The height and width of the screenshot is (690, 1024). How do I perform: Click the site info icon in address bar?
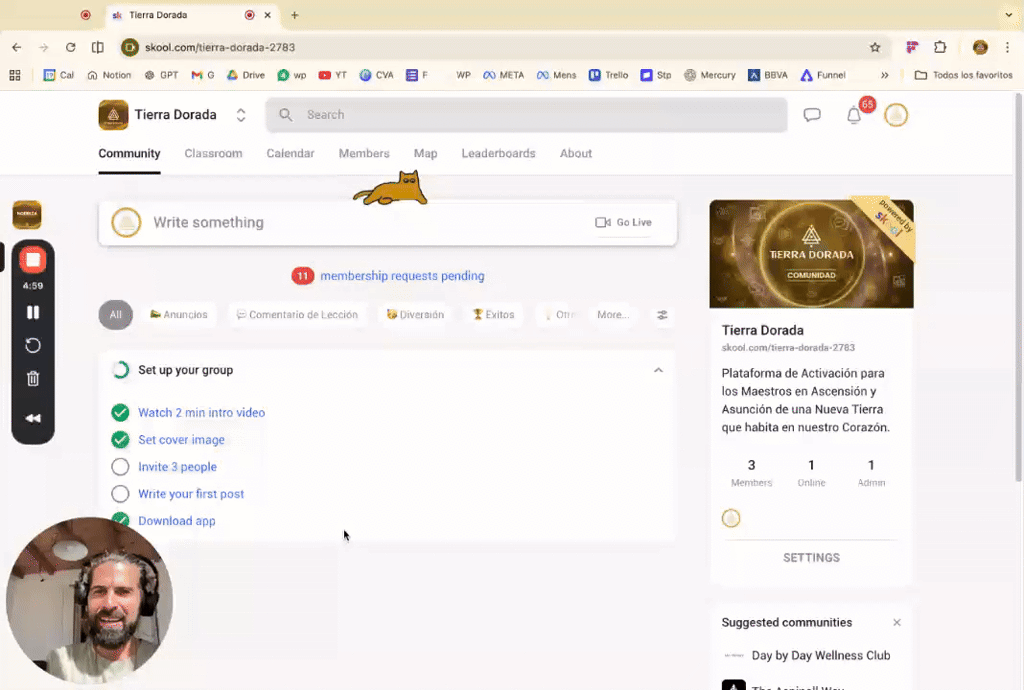point(130,47)
